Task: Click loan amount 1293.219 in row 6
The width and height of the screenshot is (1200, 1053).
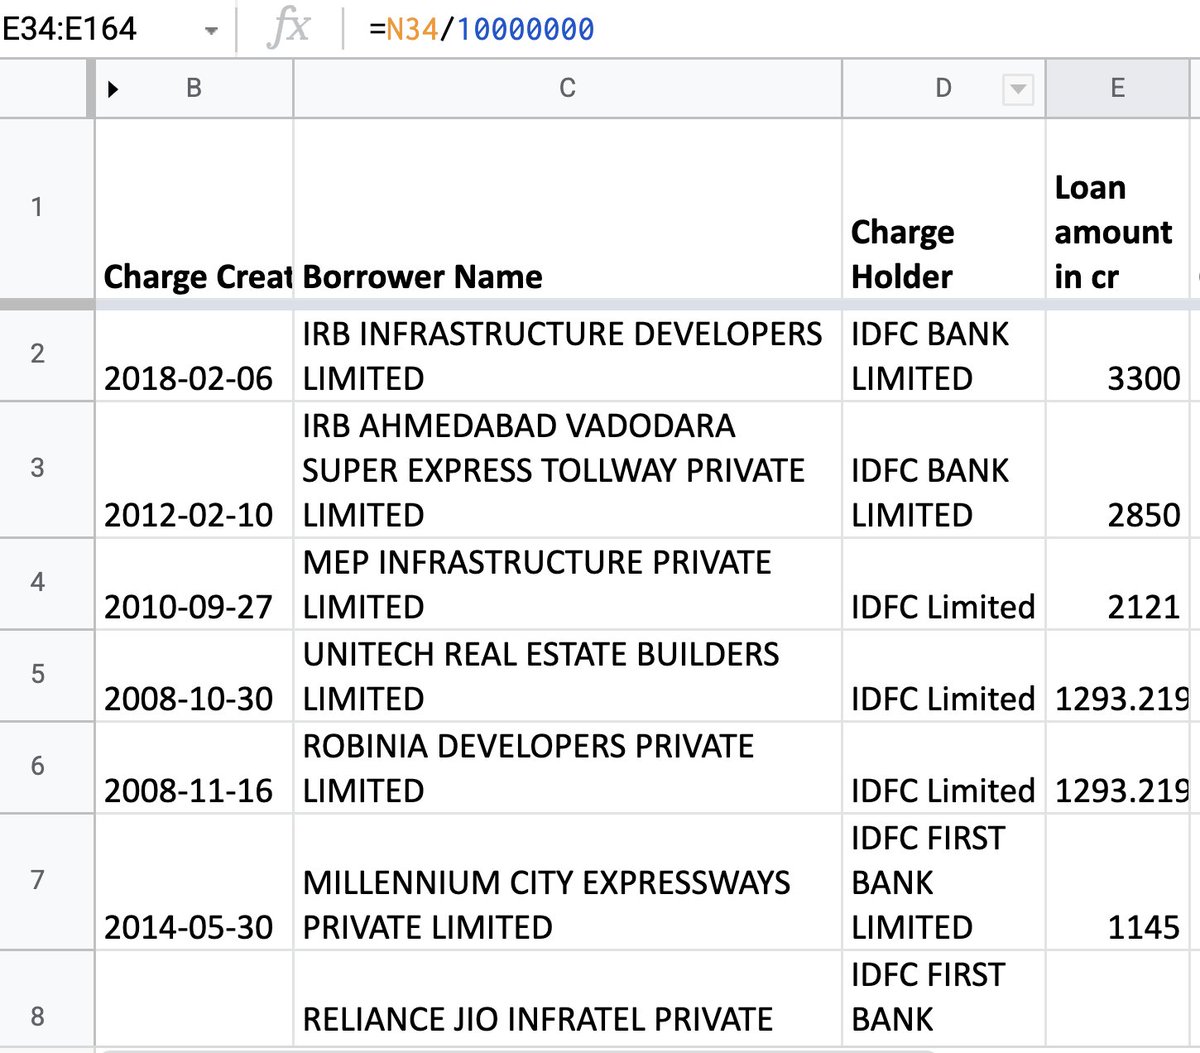Action: (x=1118, y=768)
